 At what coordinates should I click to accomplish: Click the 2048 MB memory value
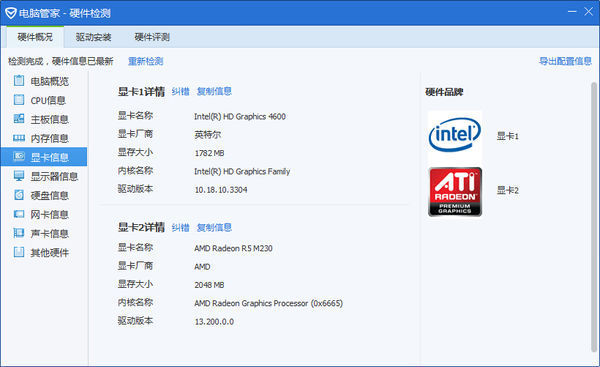tap(209, 285)
